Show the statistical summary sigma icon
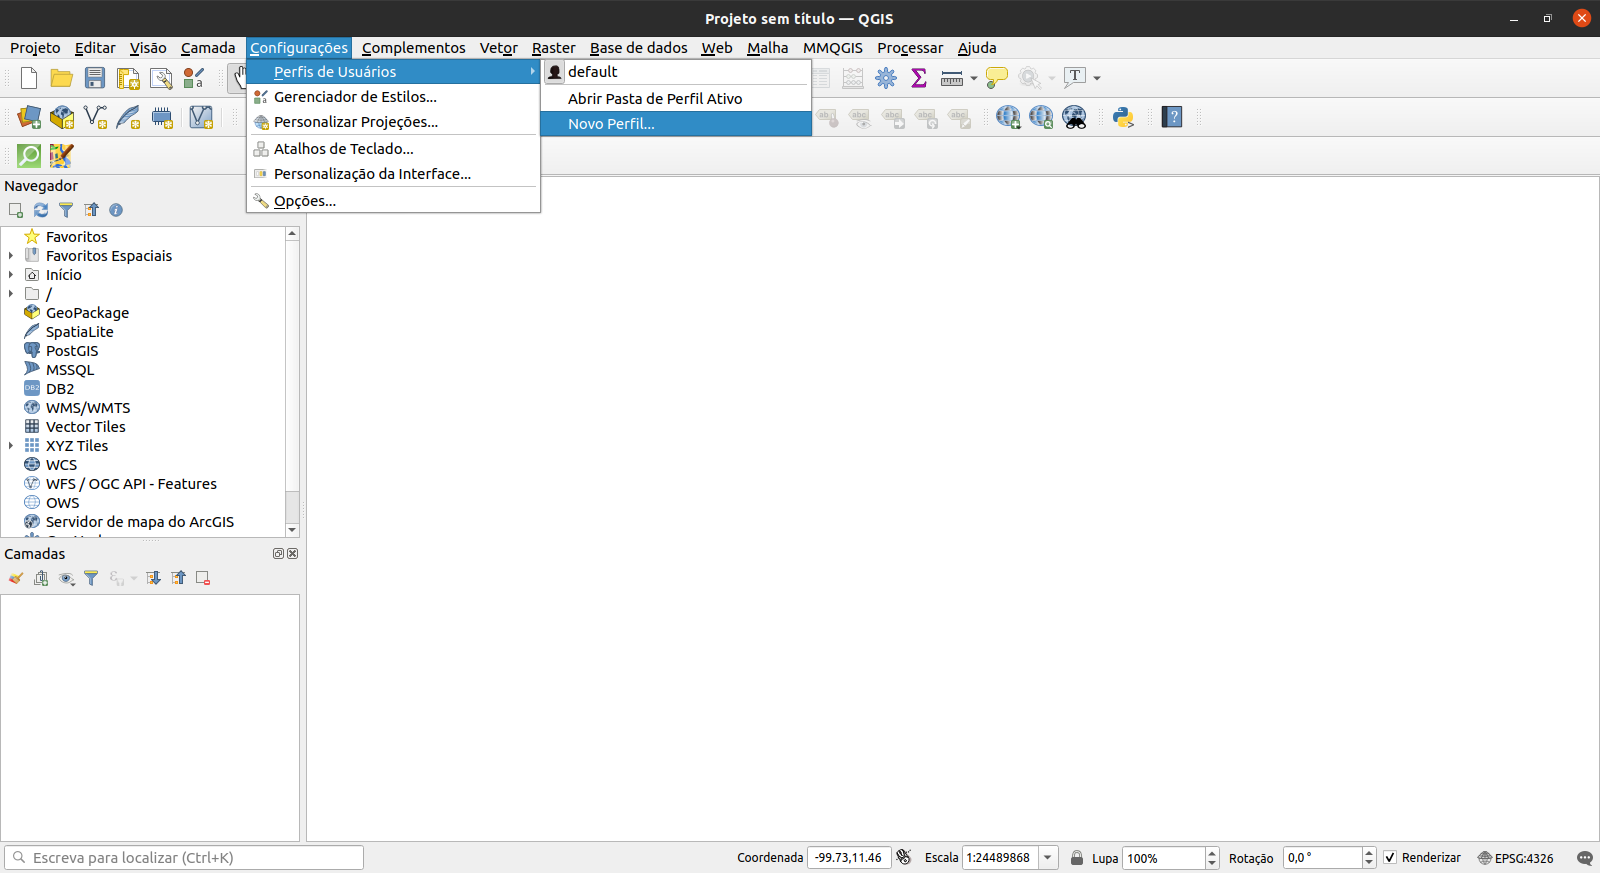The width and height of the screenshot is (1600, 873). [x=919, y=78]
